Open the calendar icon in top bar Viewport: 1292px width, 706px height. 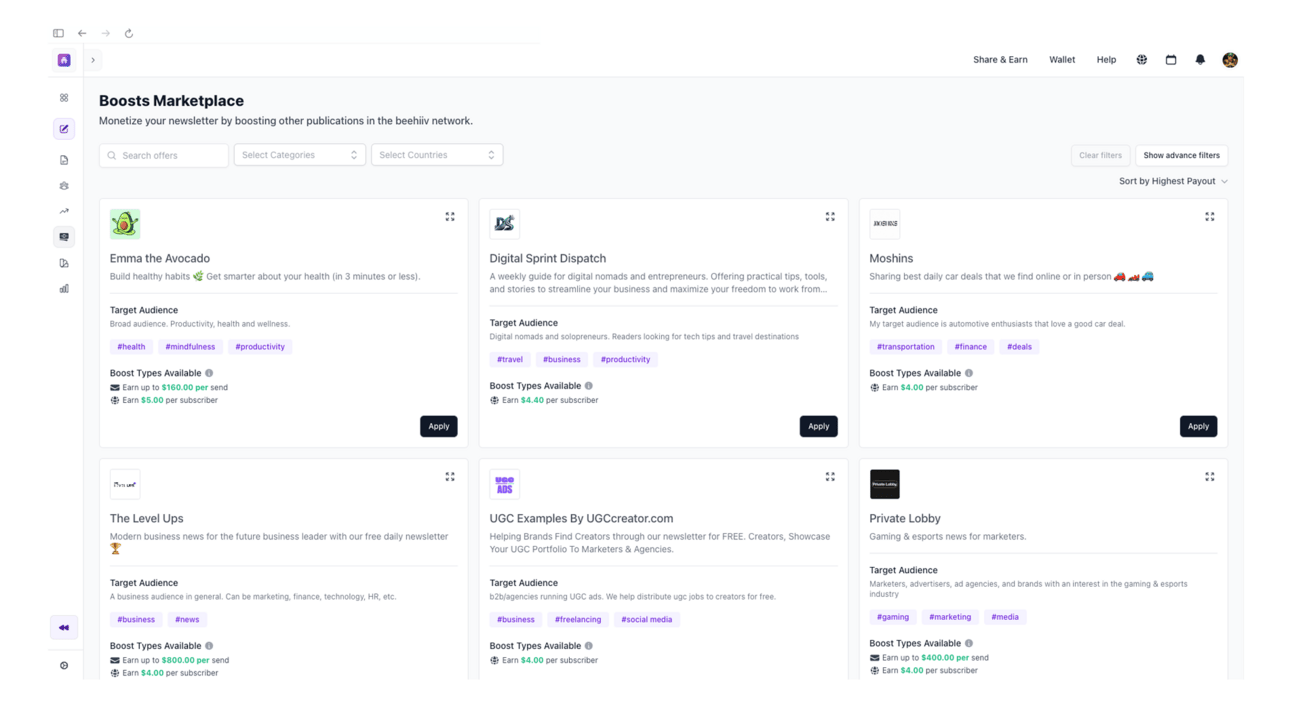pyautogui.click(x=1171, y=60)
